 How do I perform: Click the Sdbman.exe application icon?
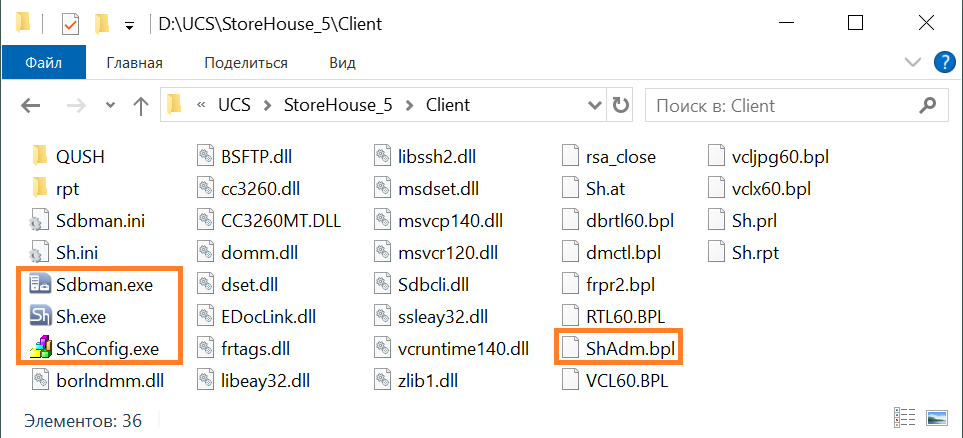click(x=40, y=285)
